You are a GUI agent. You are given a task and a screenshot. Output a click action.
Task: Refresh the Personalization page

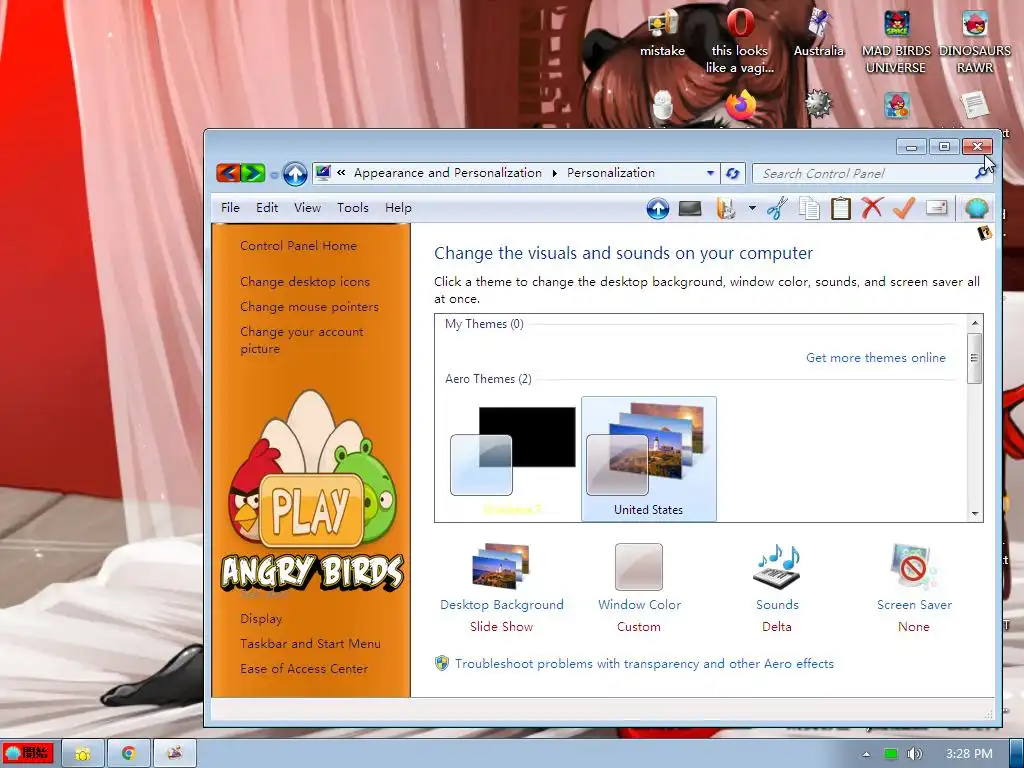click(x=732, y=173)
